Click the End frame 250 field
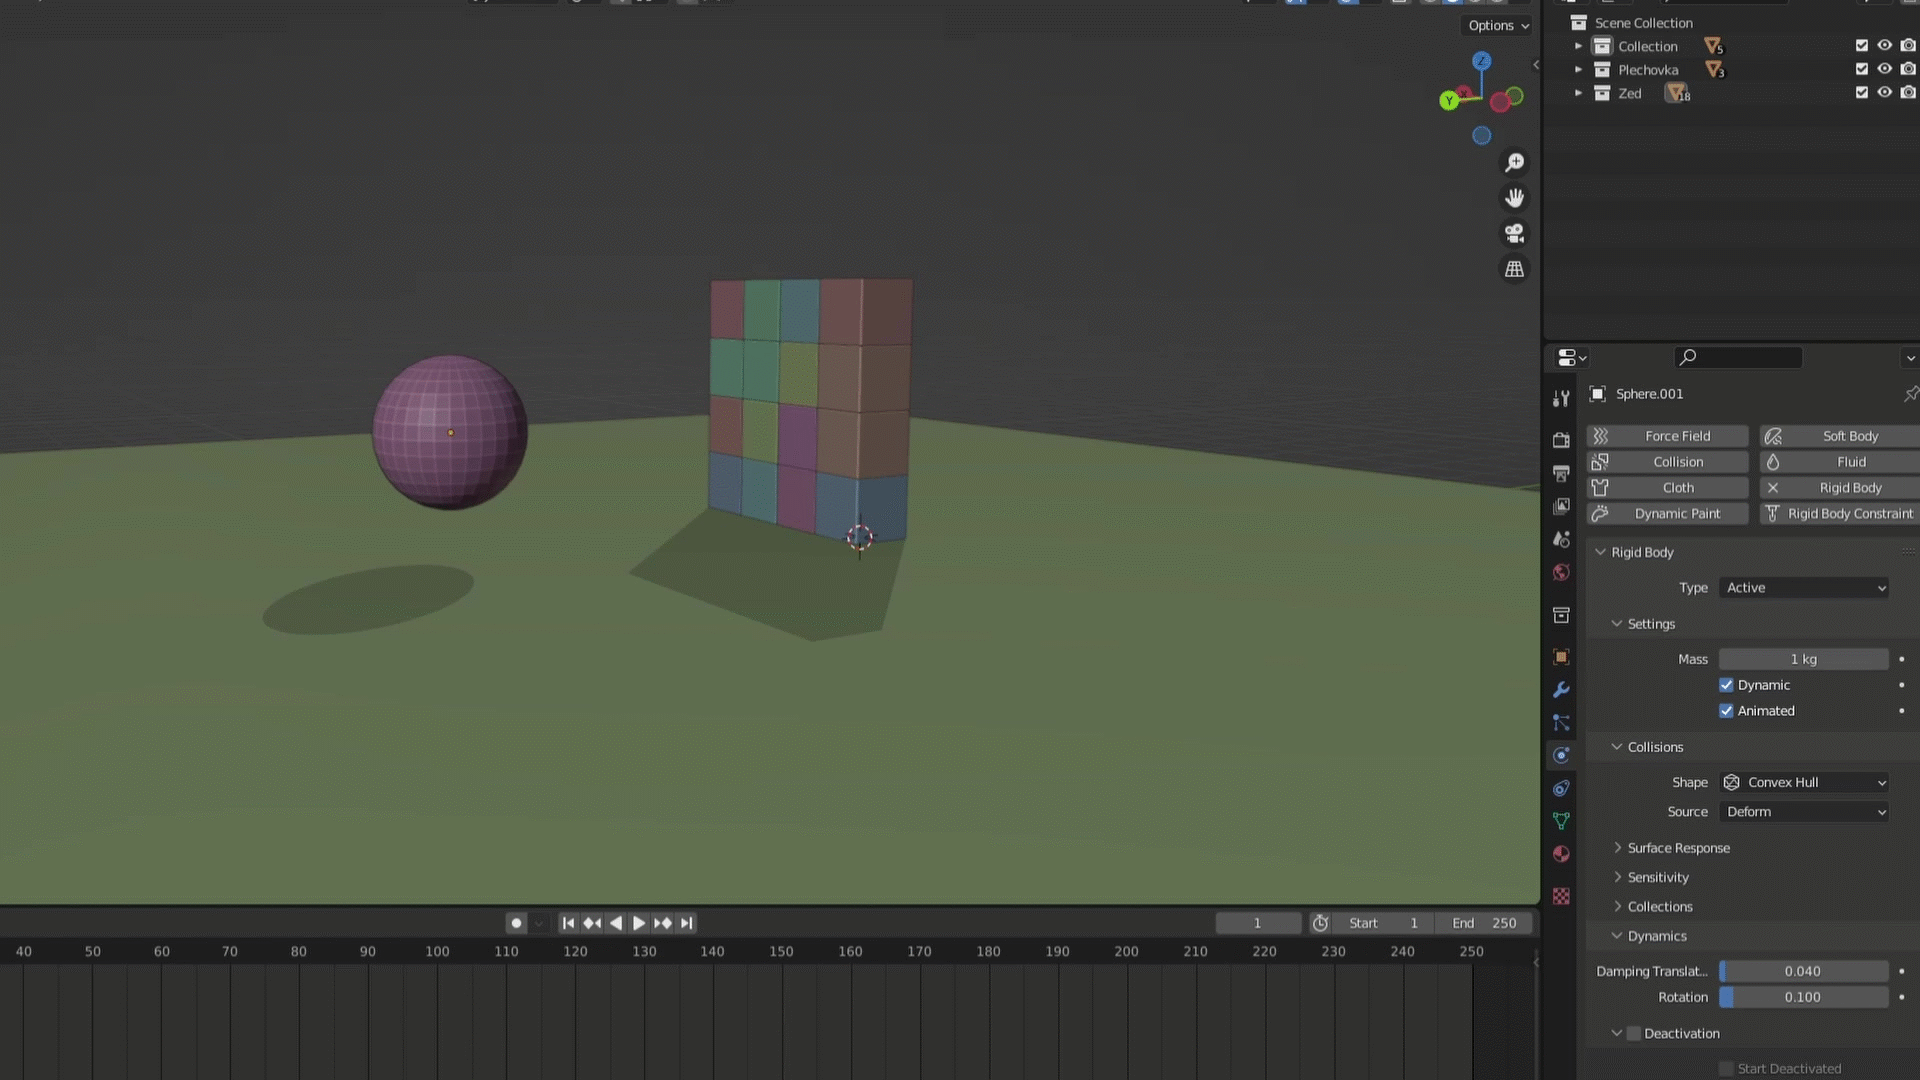 tap(1484, 923)
